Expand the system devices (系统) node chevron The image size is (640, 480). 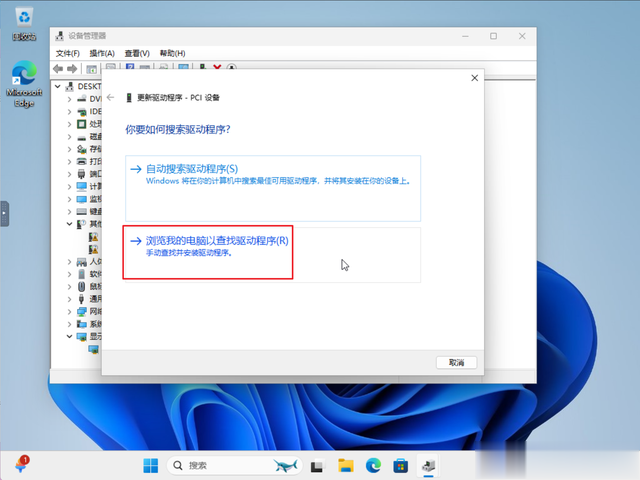(69, 324)
